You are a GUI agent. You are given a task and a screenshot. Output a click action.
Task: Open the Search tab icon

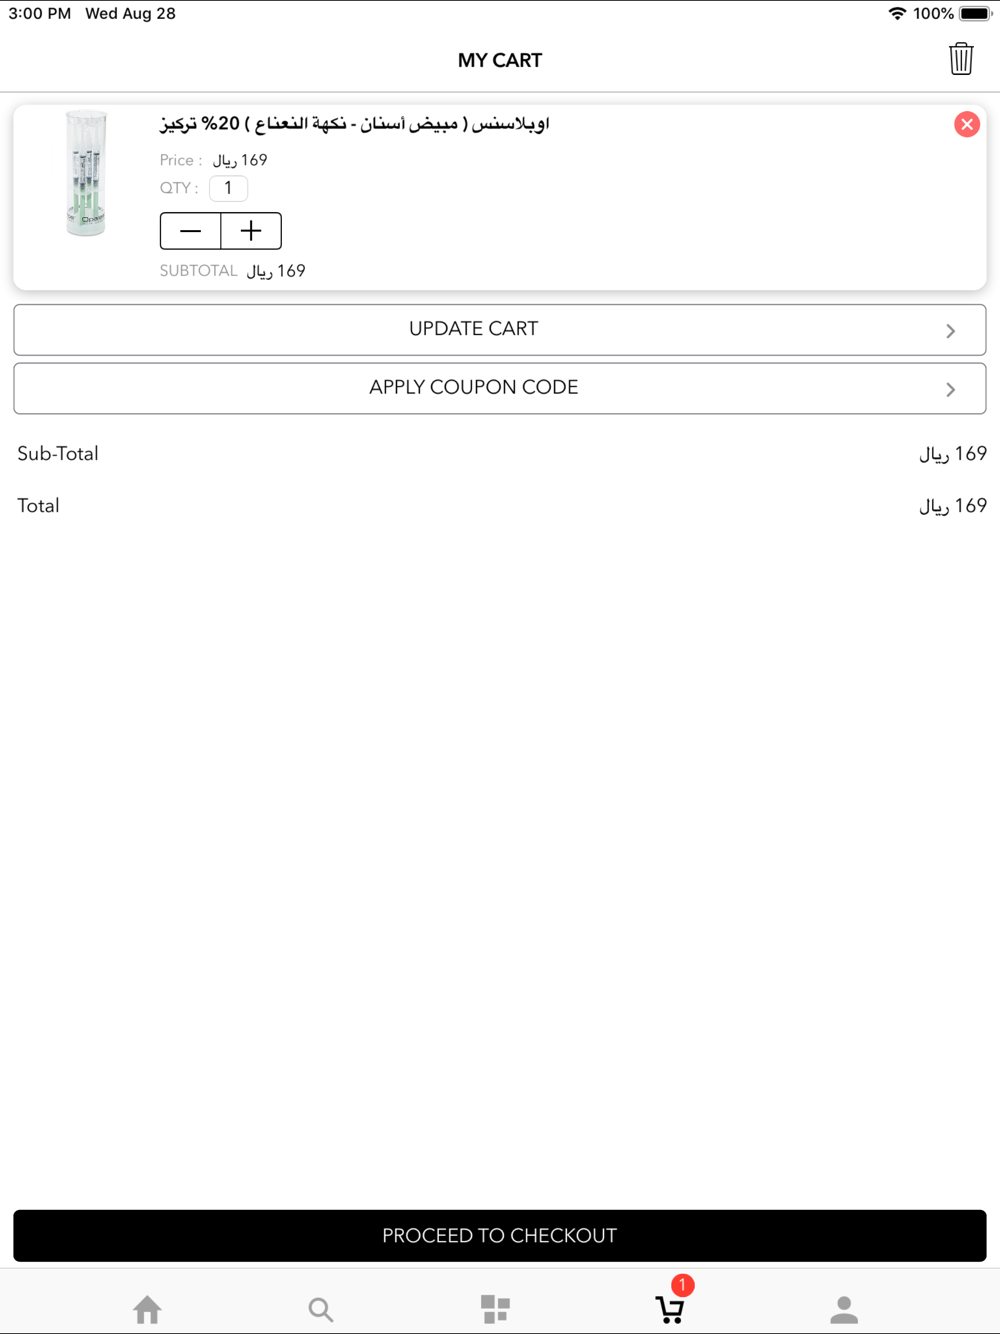pyautogui.click(x=320, y=1309)
